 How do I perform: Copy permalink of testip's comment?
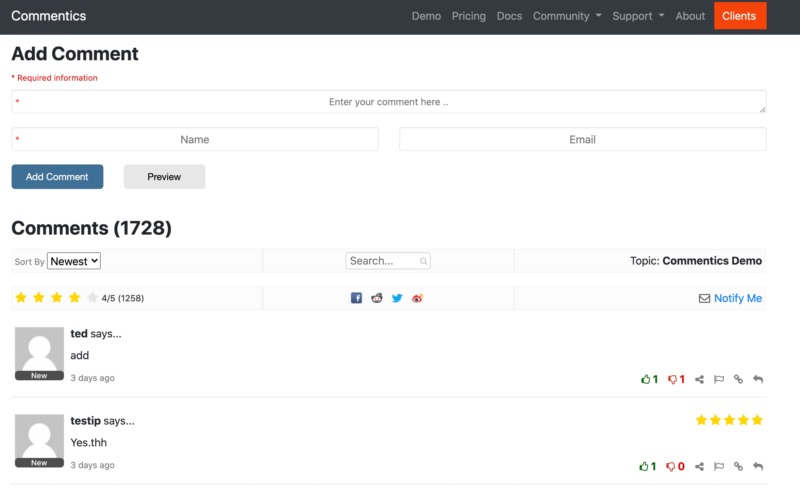[738, 466]
